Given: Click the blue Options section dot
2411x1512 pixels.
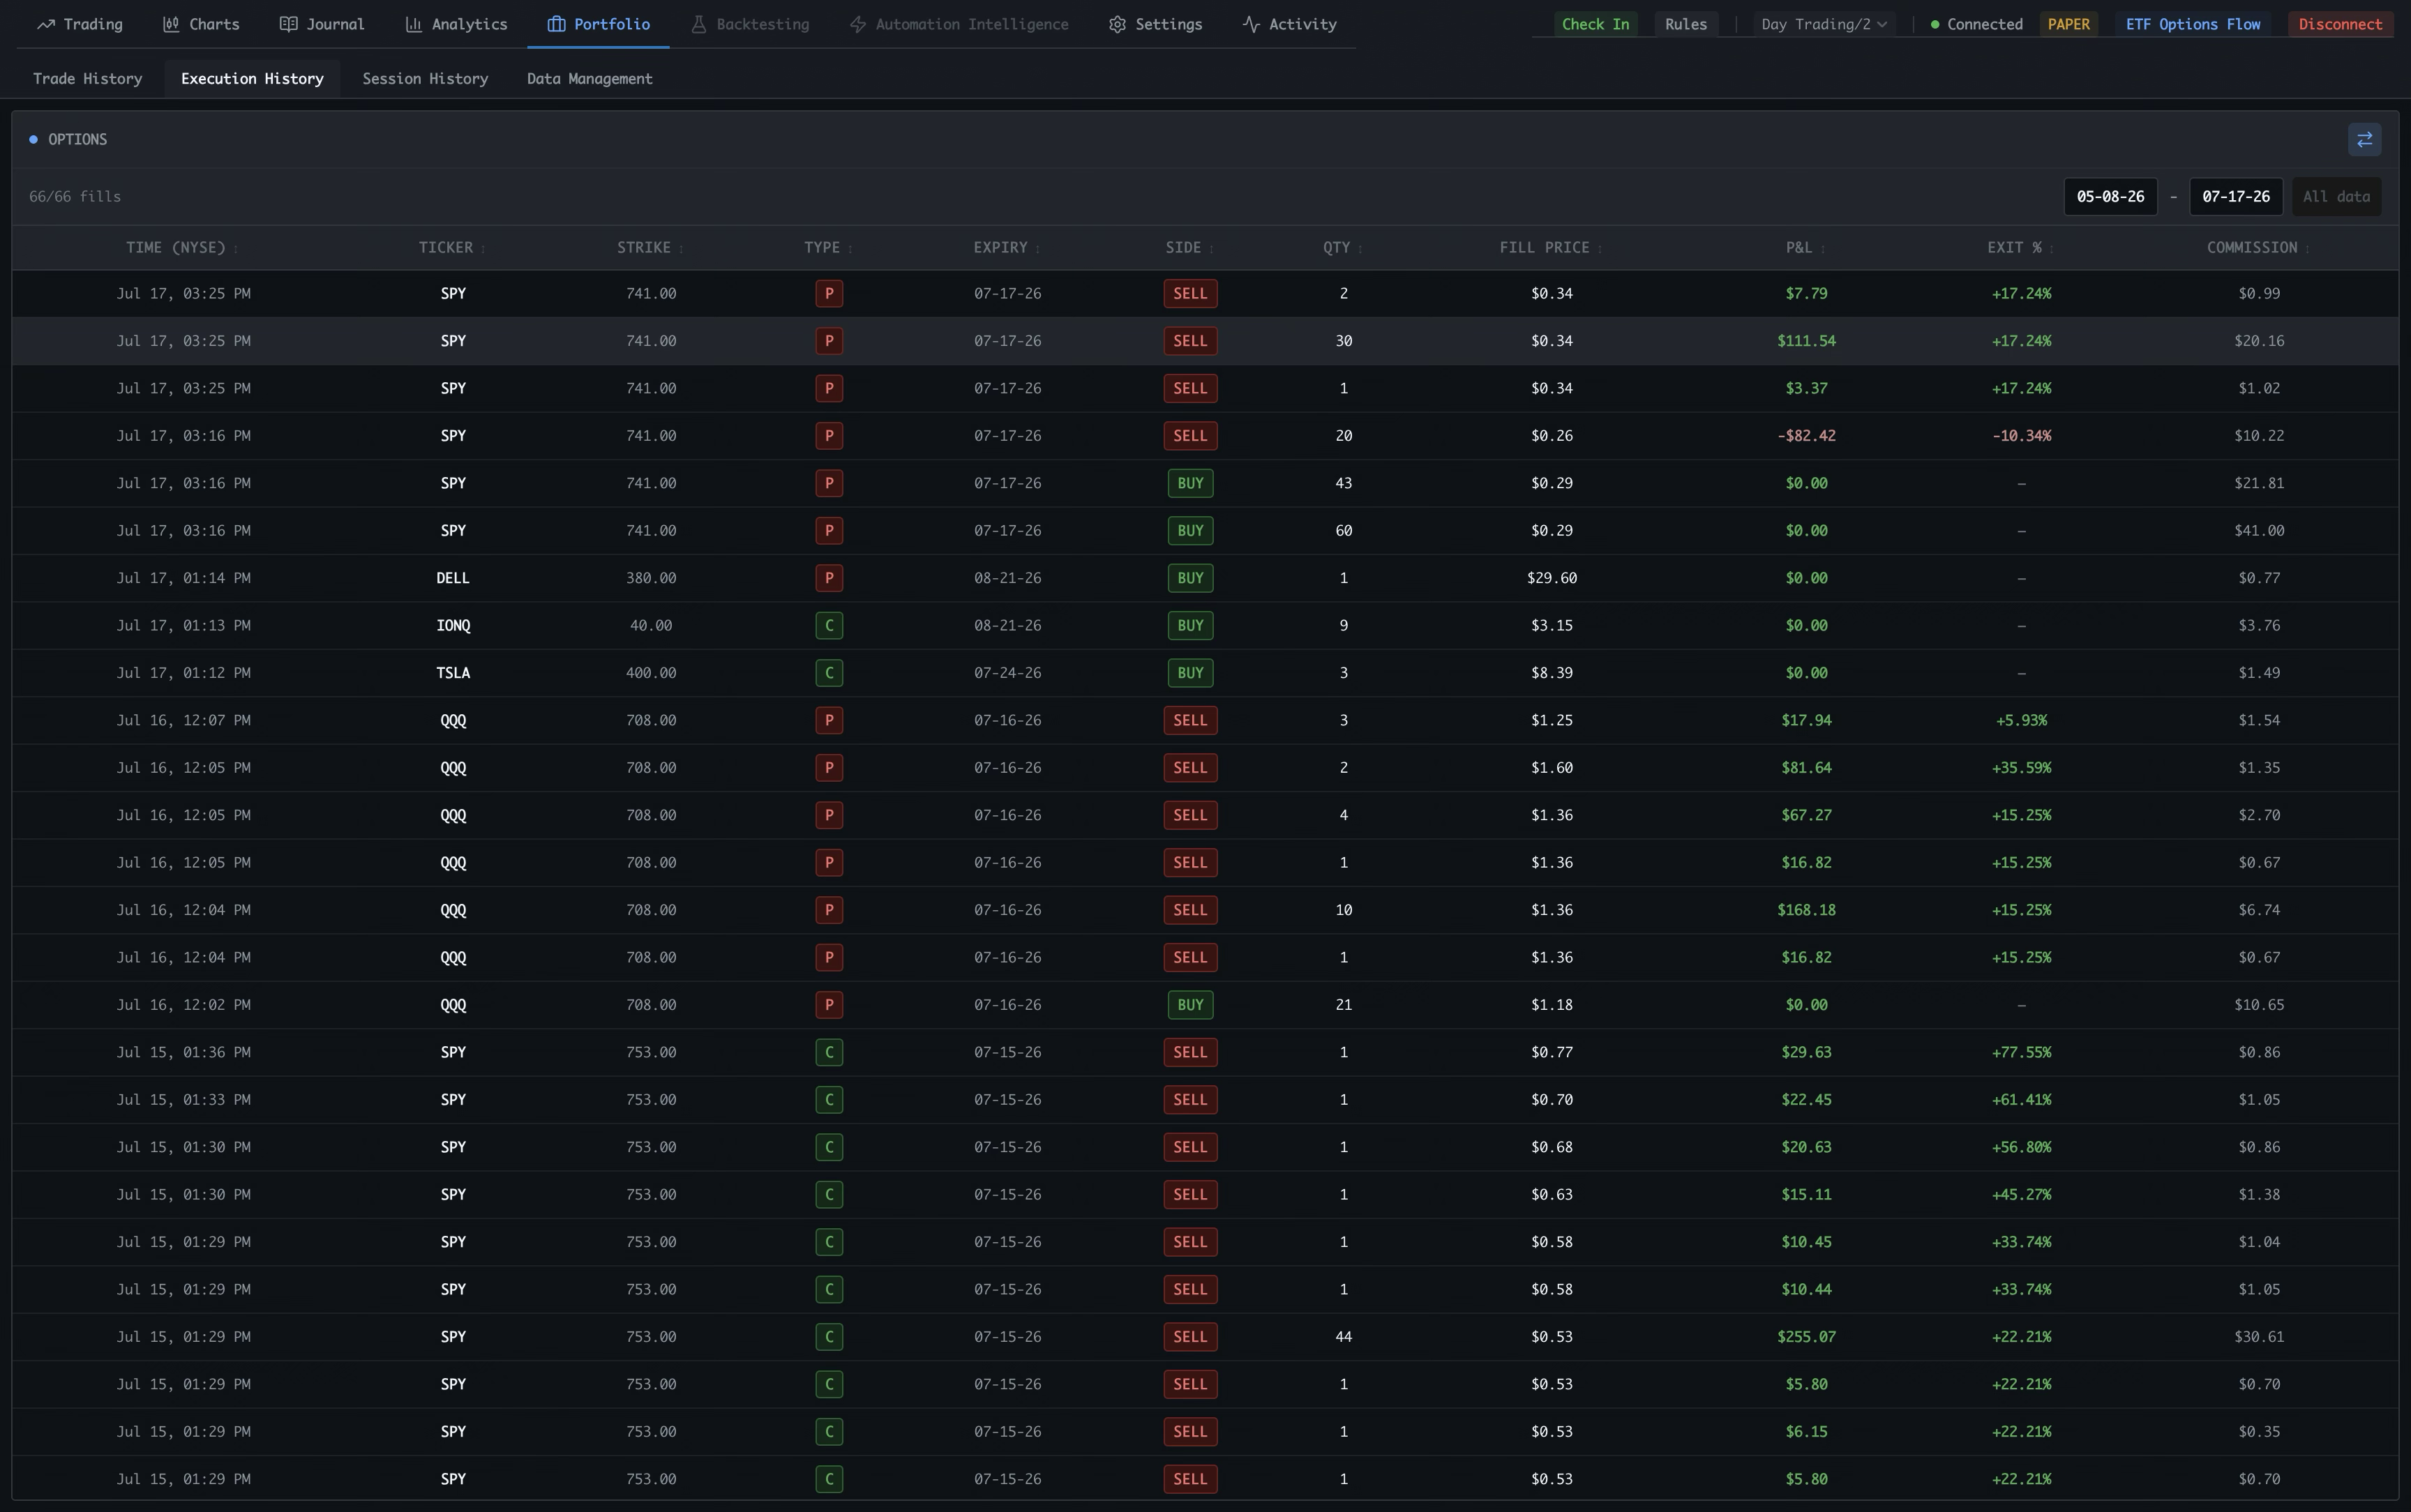Looking at the screenshot, I should pyautogui.click(x=33, y=139).
